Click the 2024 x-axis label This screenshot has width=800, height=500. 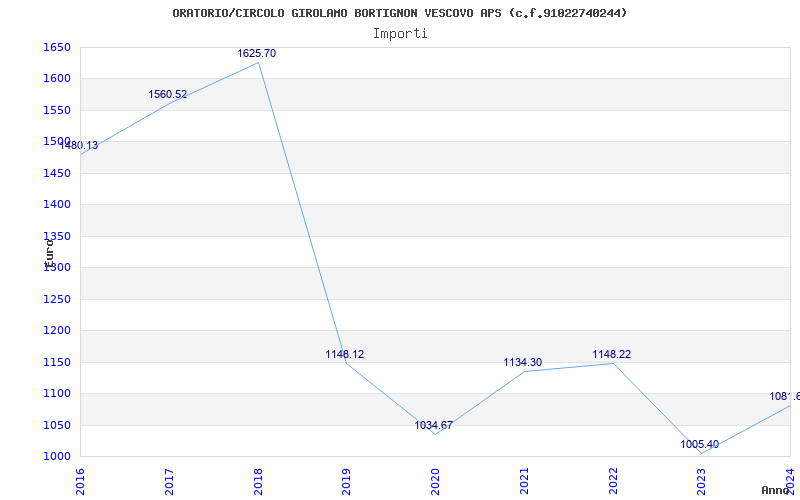pos(790,481)
